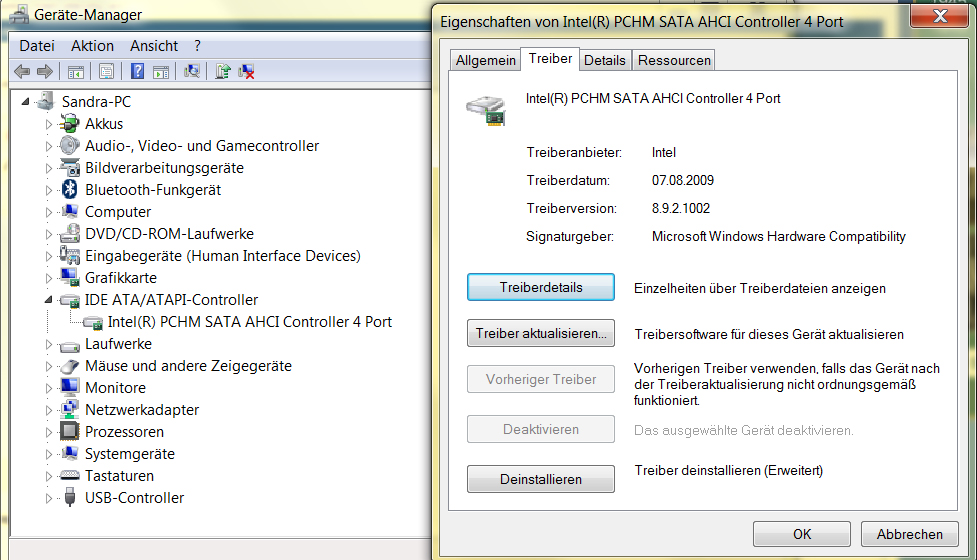Expand the USB-Controller node arrow
The width and height of the screenshot is (977, 560).
tap(49, 498)
